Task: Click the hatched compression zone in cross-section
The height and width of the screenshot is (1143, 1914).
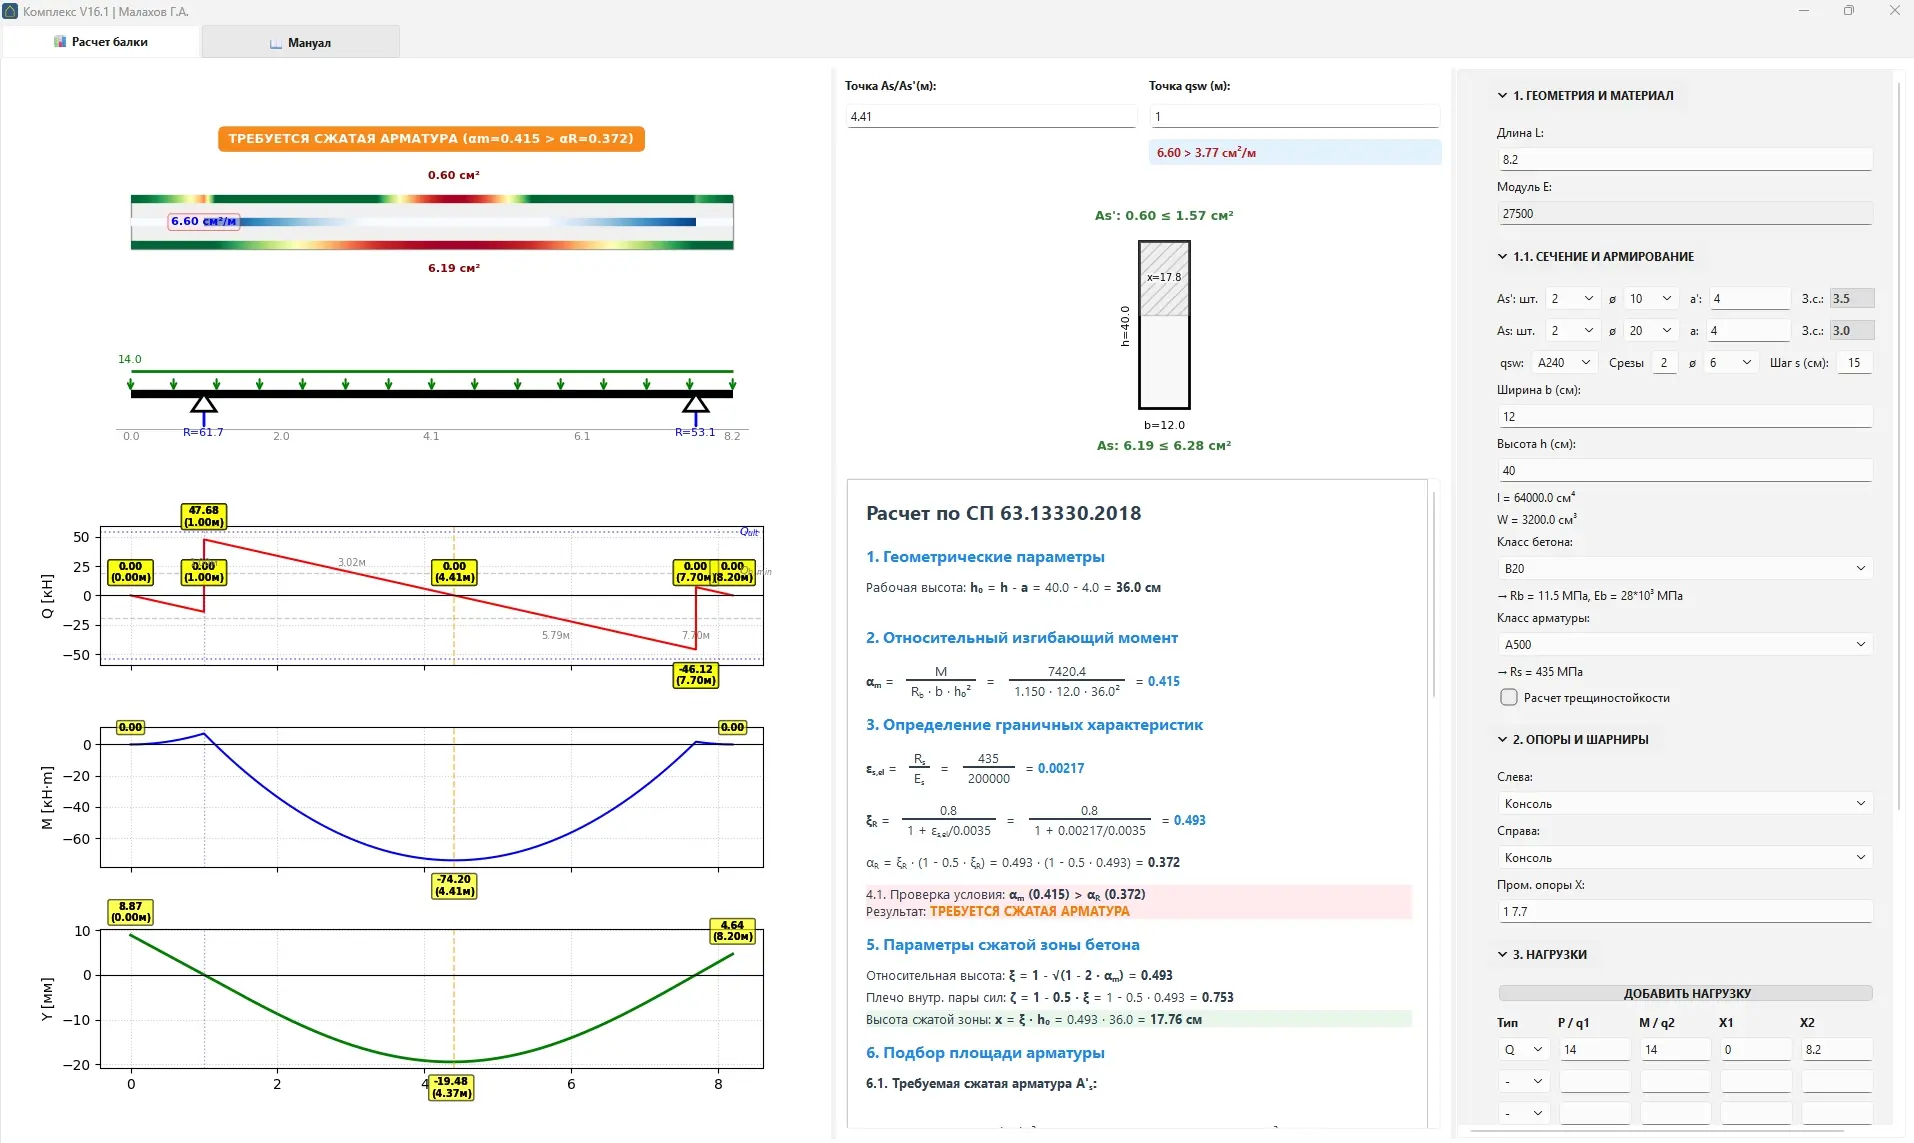Action: coord(1164,279)
